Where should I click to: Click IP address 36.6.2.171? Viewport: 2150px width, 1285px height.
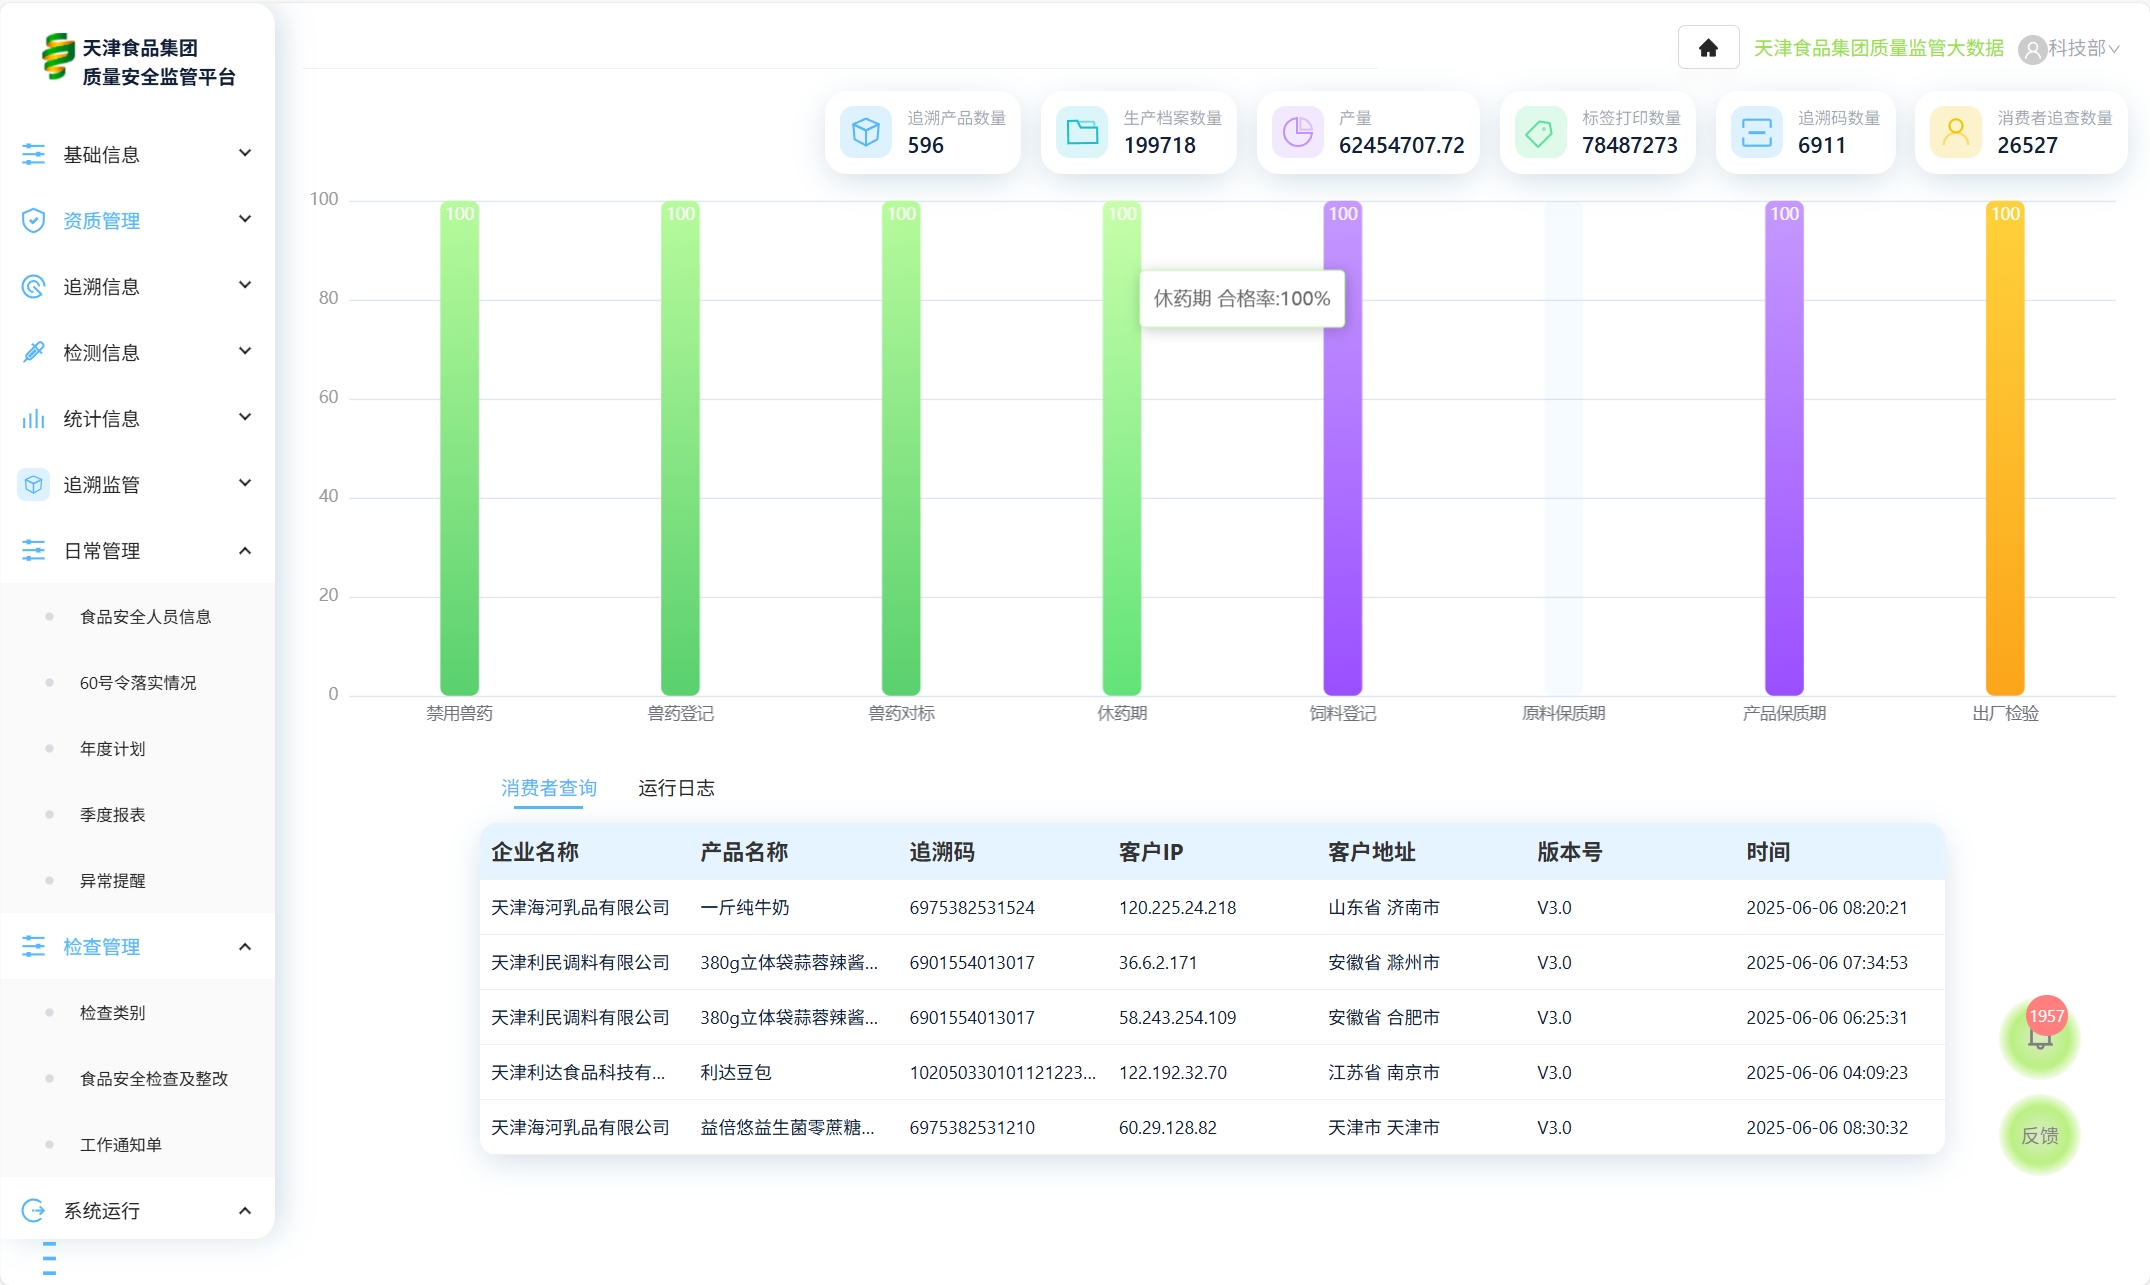point(1158,962)
